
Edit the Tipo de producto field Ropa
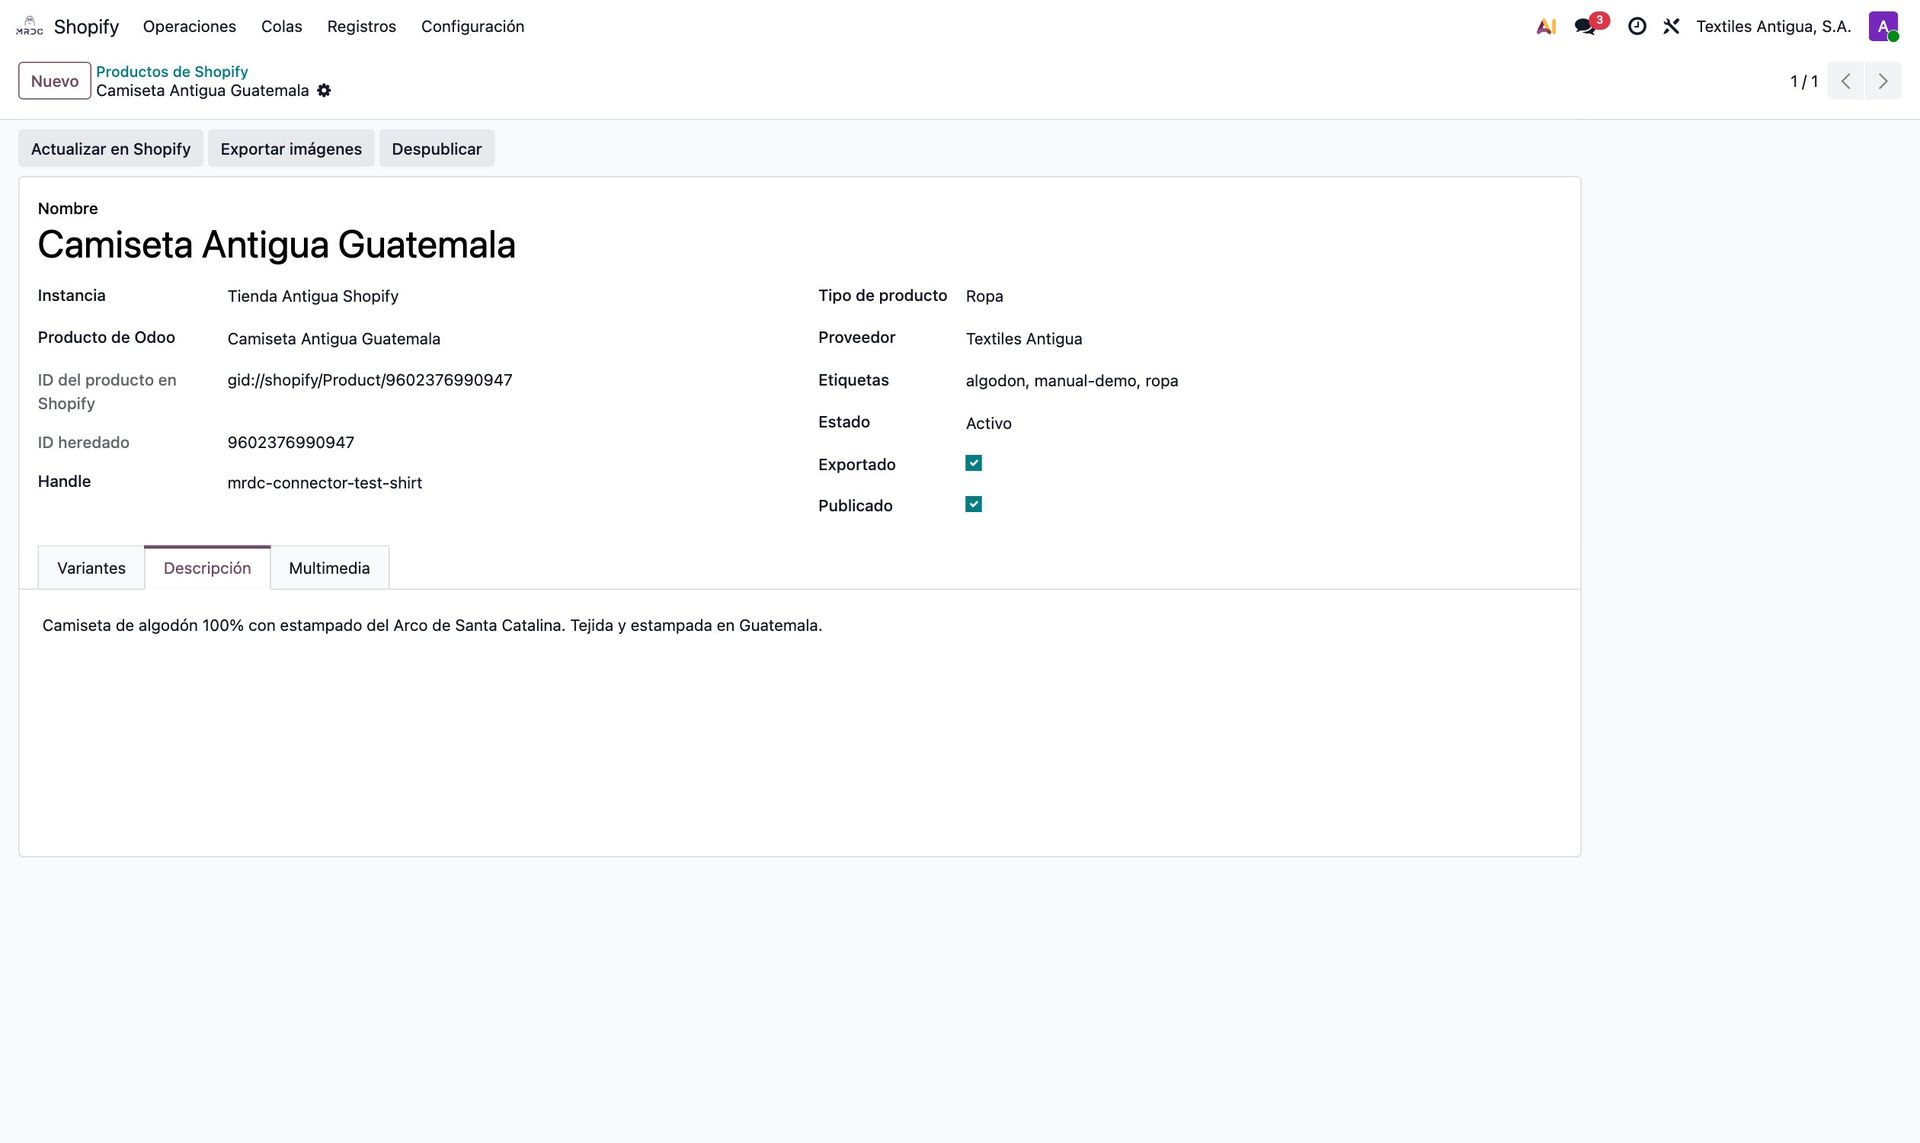pyautogui.click(x=985, y=296)
